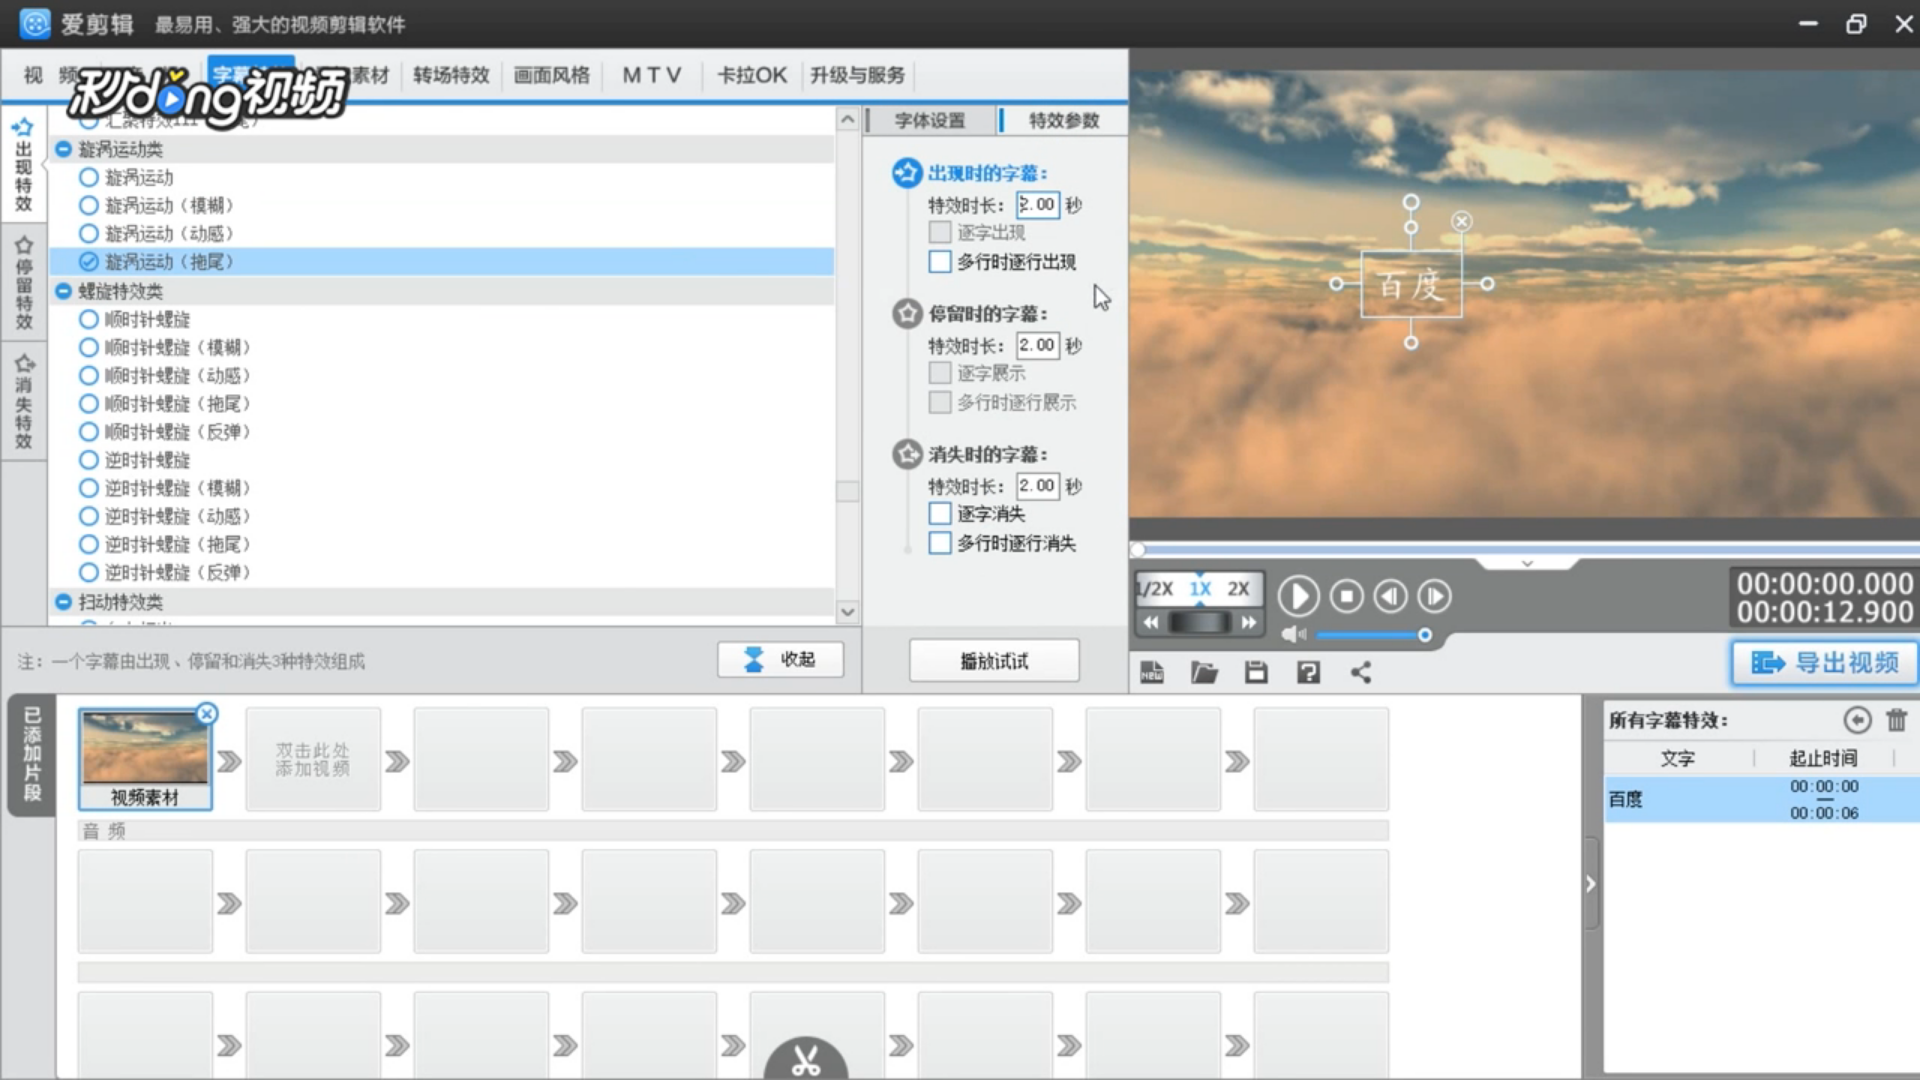Save the project with disk icon
The height and width of the screenshot is (1080, 1920).
click(1256, 673)
